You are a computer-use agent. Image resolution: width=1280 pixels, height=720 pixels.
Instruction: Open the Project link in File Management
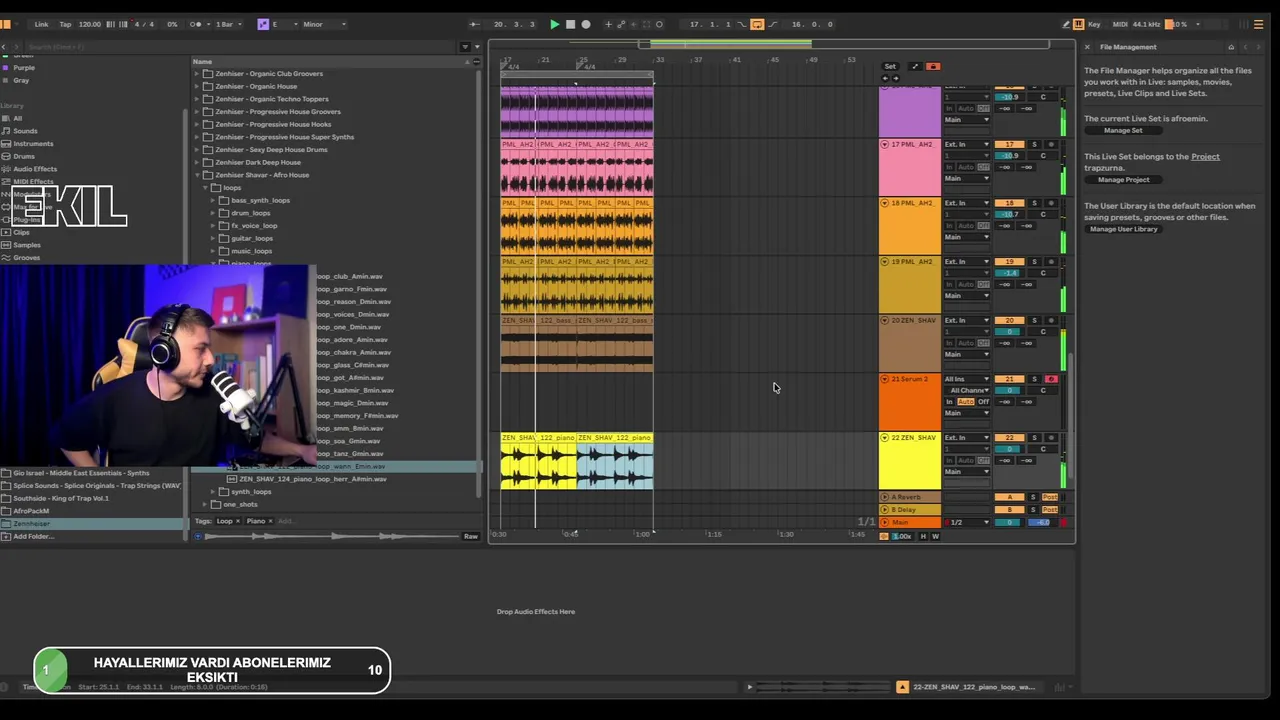click(1205, 156)
